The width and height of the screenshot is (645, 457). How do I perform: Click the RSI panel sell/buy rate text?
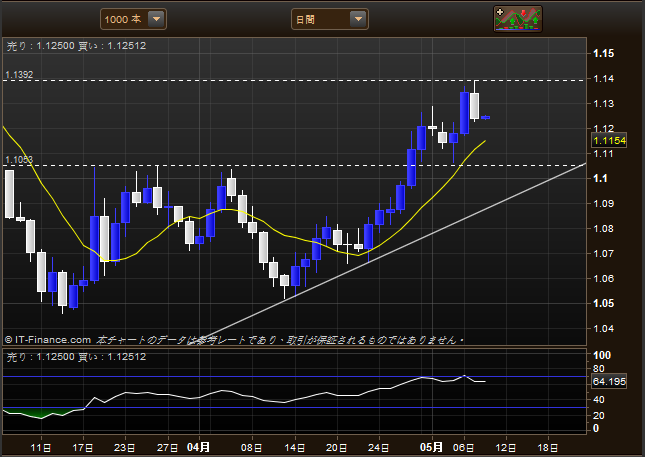point(77,357)
